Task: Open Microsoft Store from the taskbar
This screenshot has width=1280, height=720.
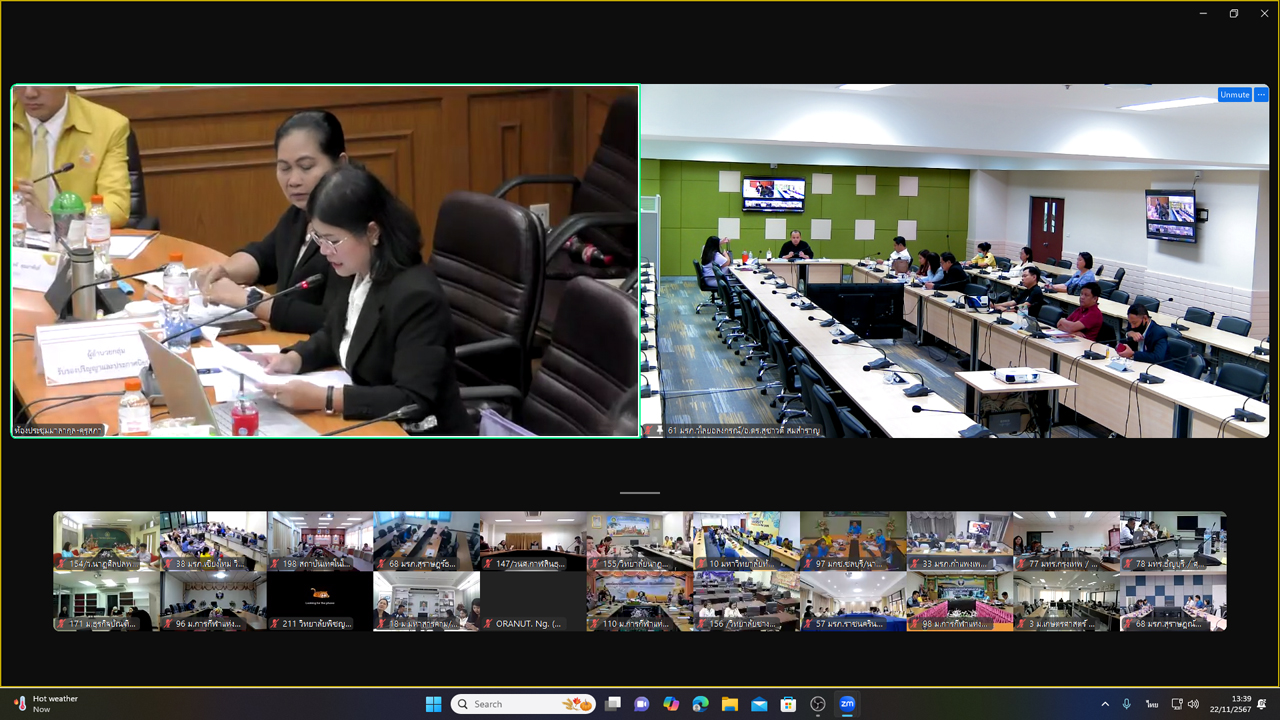Action: [x=788, y=704]
